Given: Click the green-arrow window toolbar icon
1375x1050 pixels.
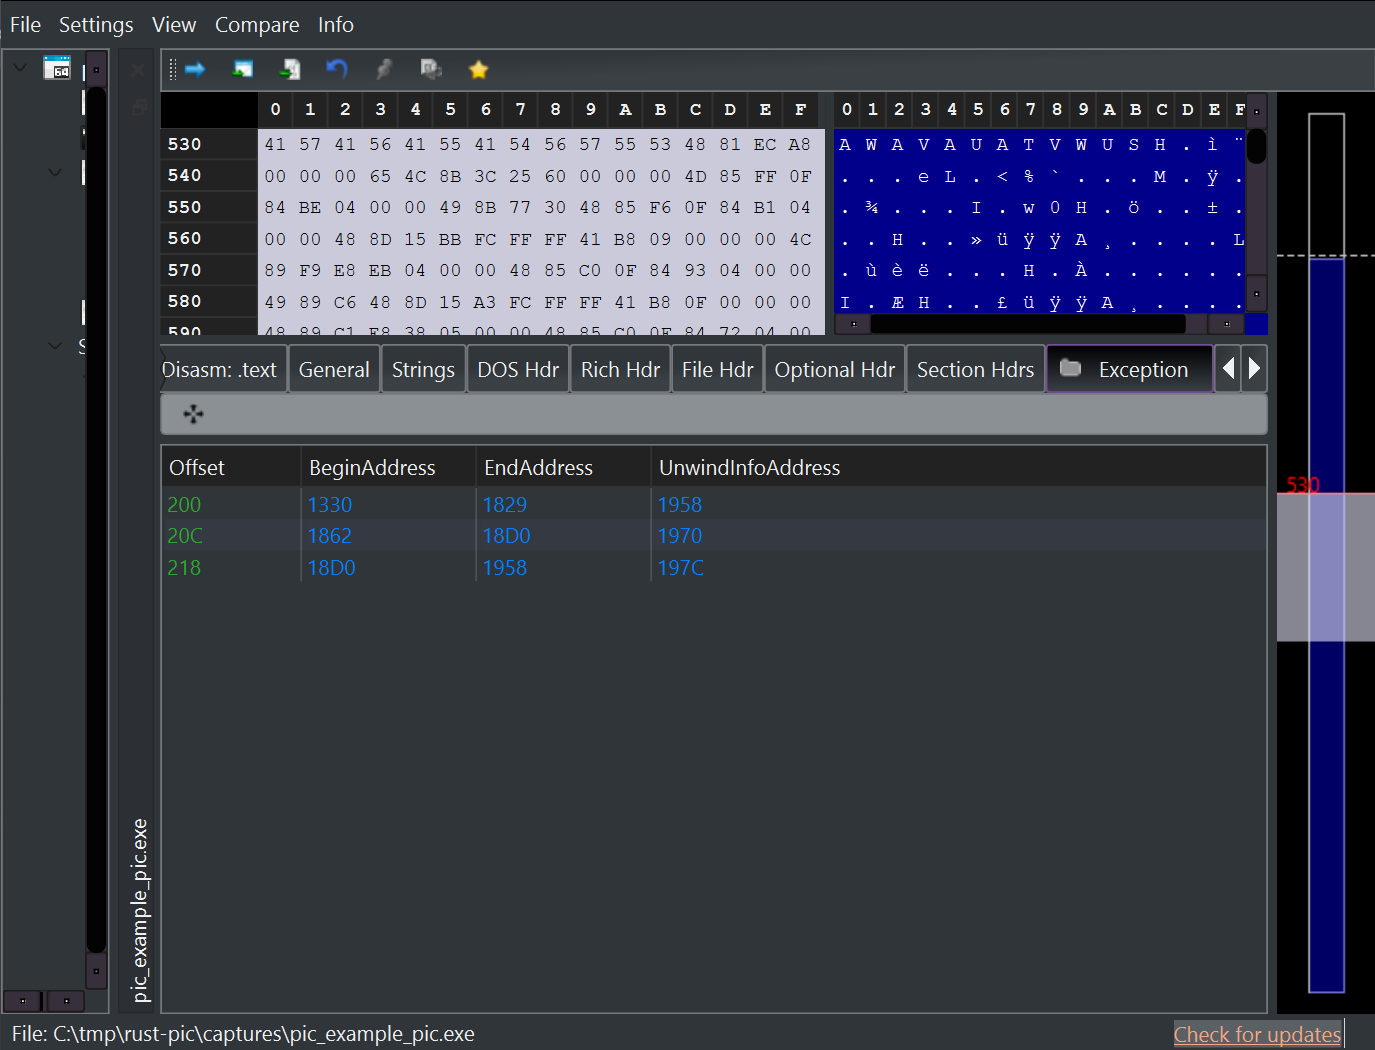Looking at the screenshot, I should click(242, 69).
